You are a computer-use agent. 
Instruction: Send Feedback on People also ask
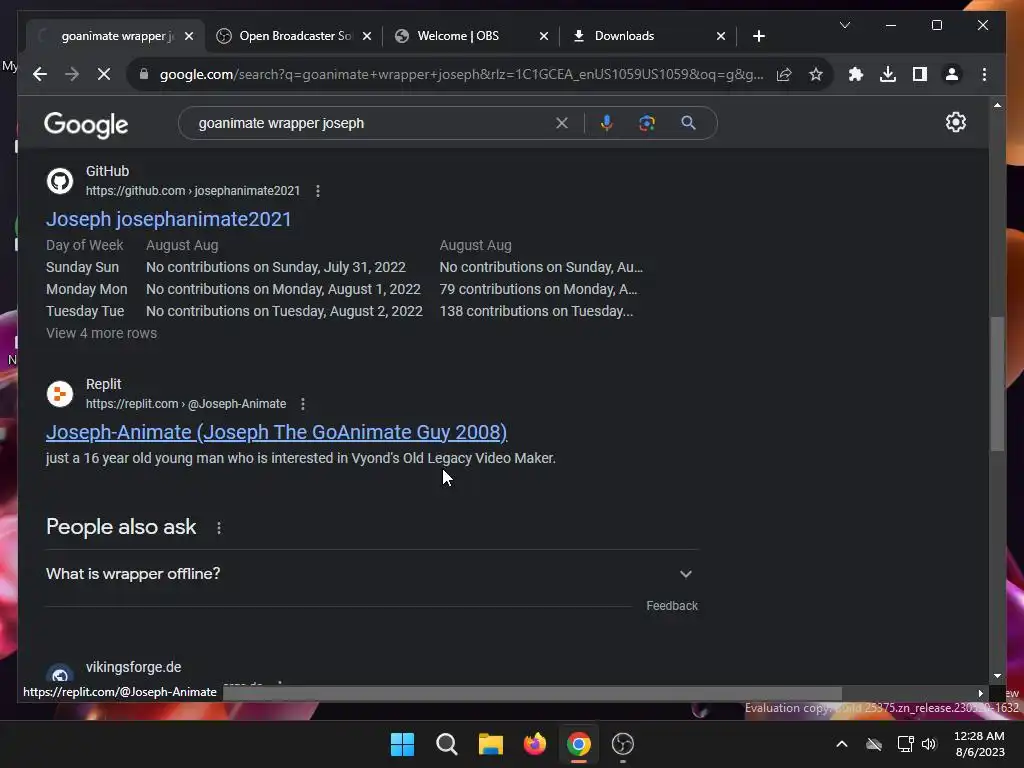672,606
